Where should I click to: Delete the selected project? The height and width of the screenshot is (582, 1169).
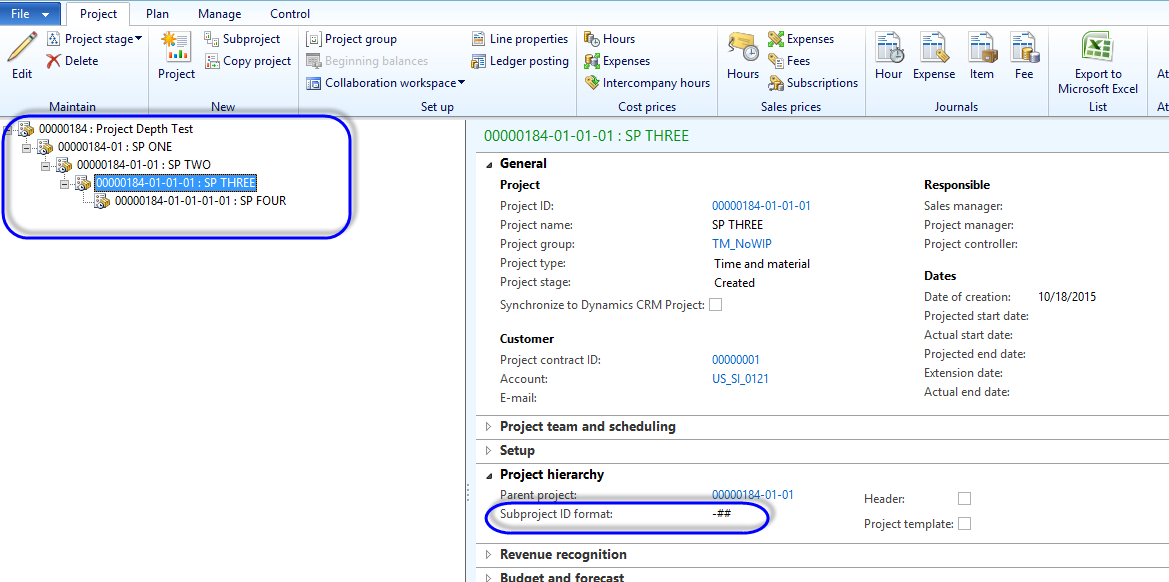72,61
